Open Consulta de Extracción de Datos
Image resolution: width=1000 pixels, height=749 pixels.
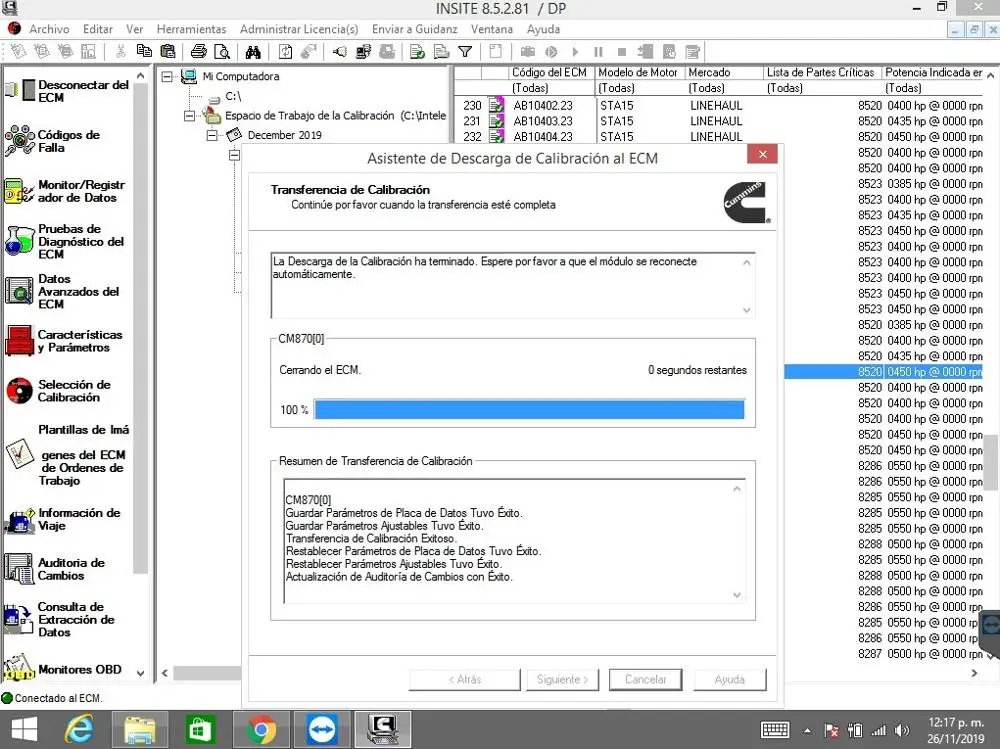pos(60,619)
